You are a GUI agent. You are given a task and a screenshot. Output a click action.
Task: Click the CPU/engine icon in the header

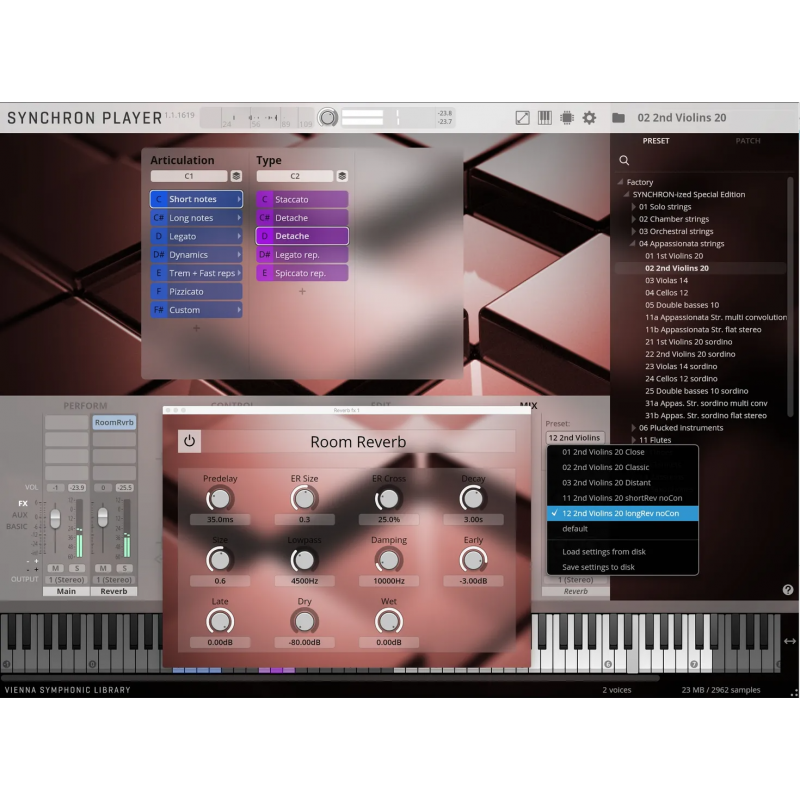[566, 117]
